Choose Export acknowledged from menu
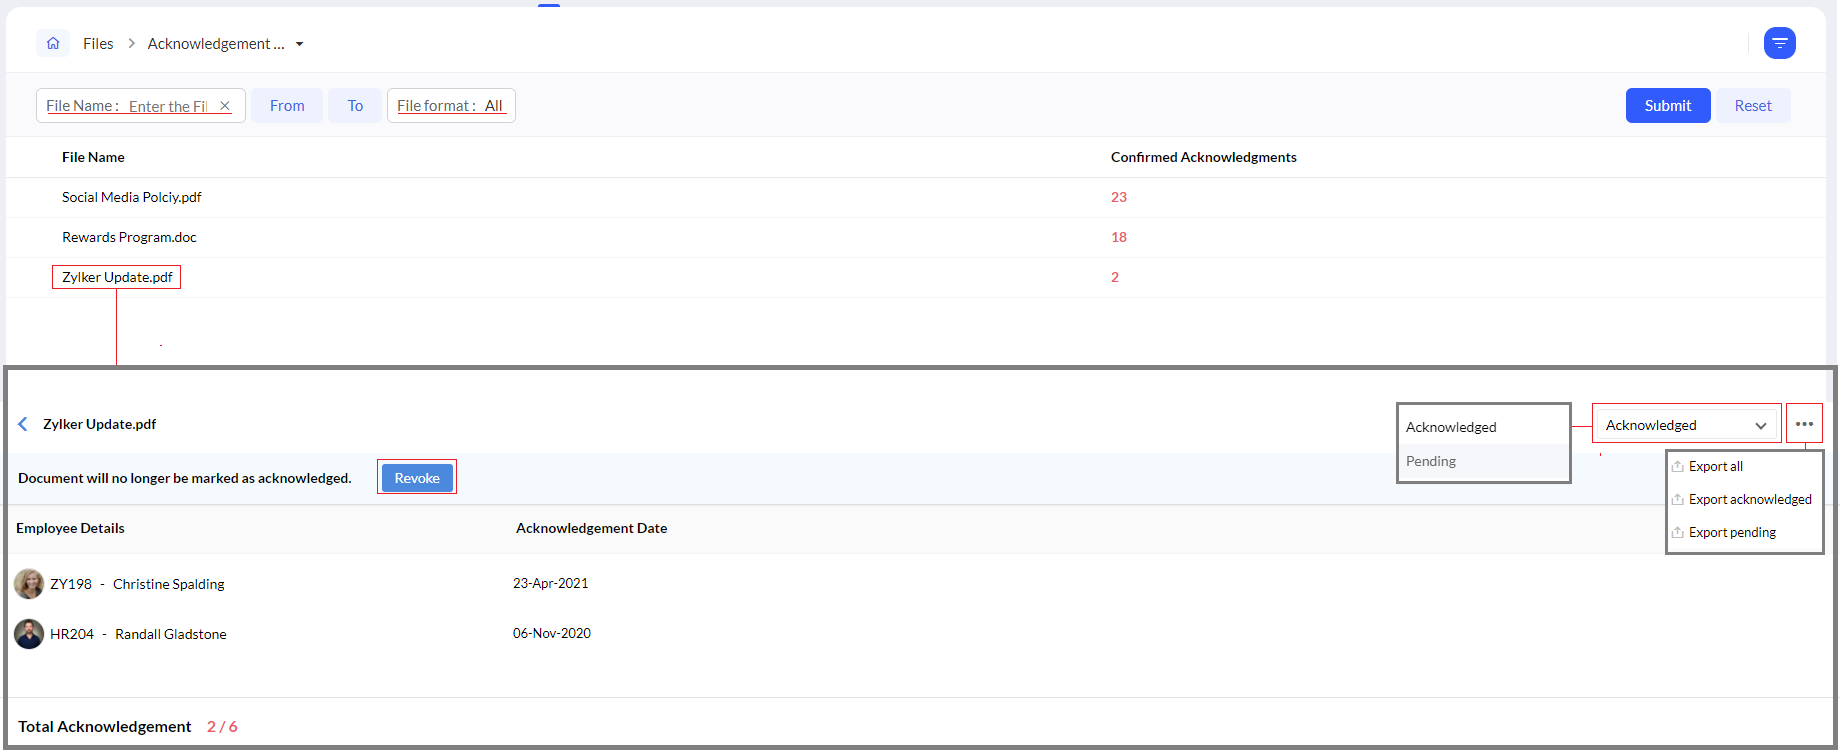 [1749, 499]
